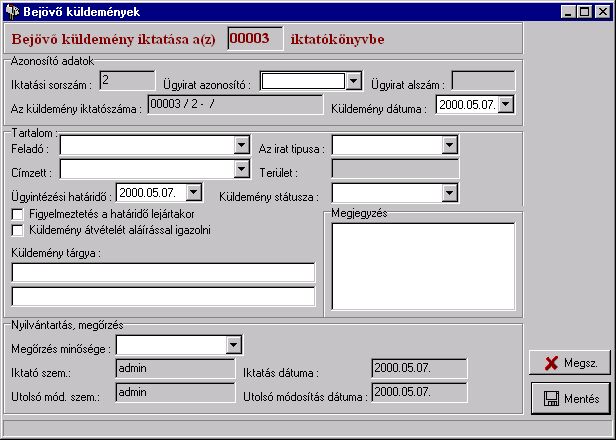
Task: Open the Feladó dropdown list
Action: [x=240, y=145]
